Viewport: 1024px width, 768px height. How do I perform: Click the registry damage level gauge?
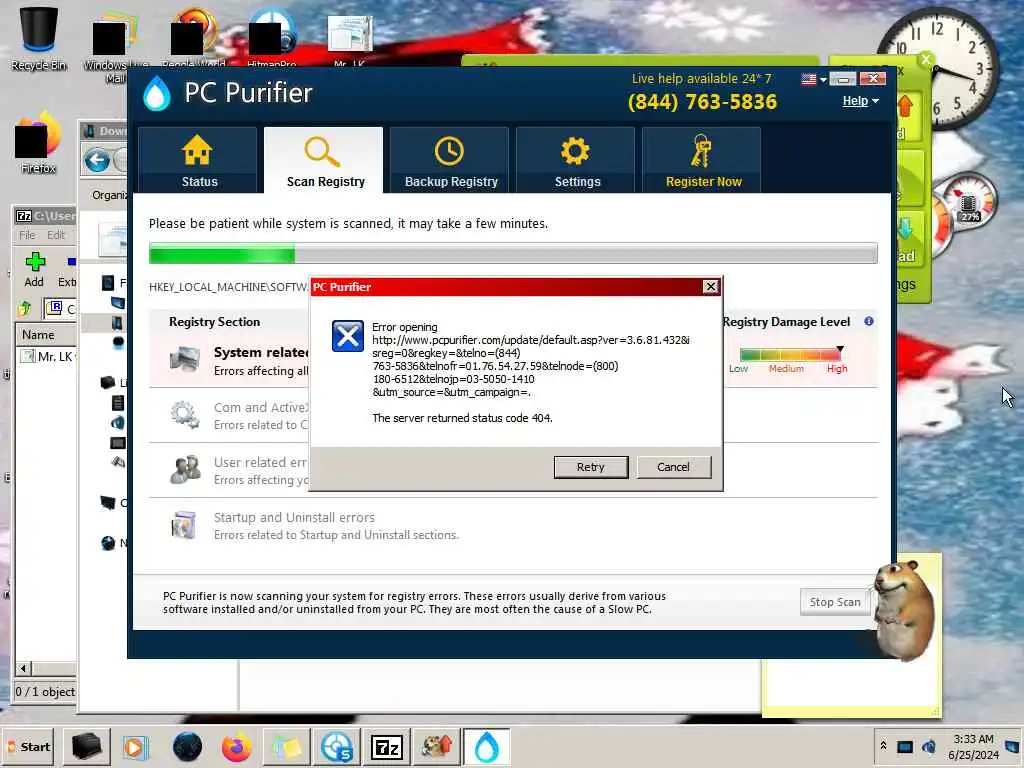tap(791, 355)
